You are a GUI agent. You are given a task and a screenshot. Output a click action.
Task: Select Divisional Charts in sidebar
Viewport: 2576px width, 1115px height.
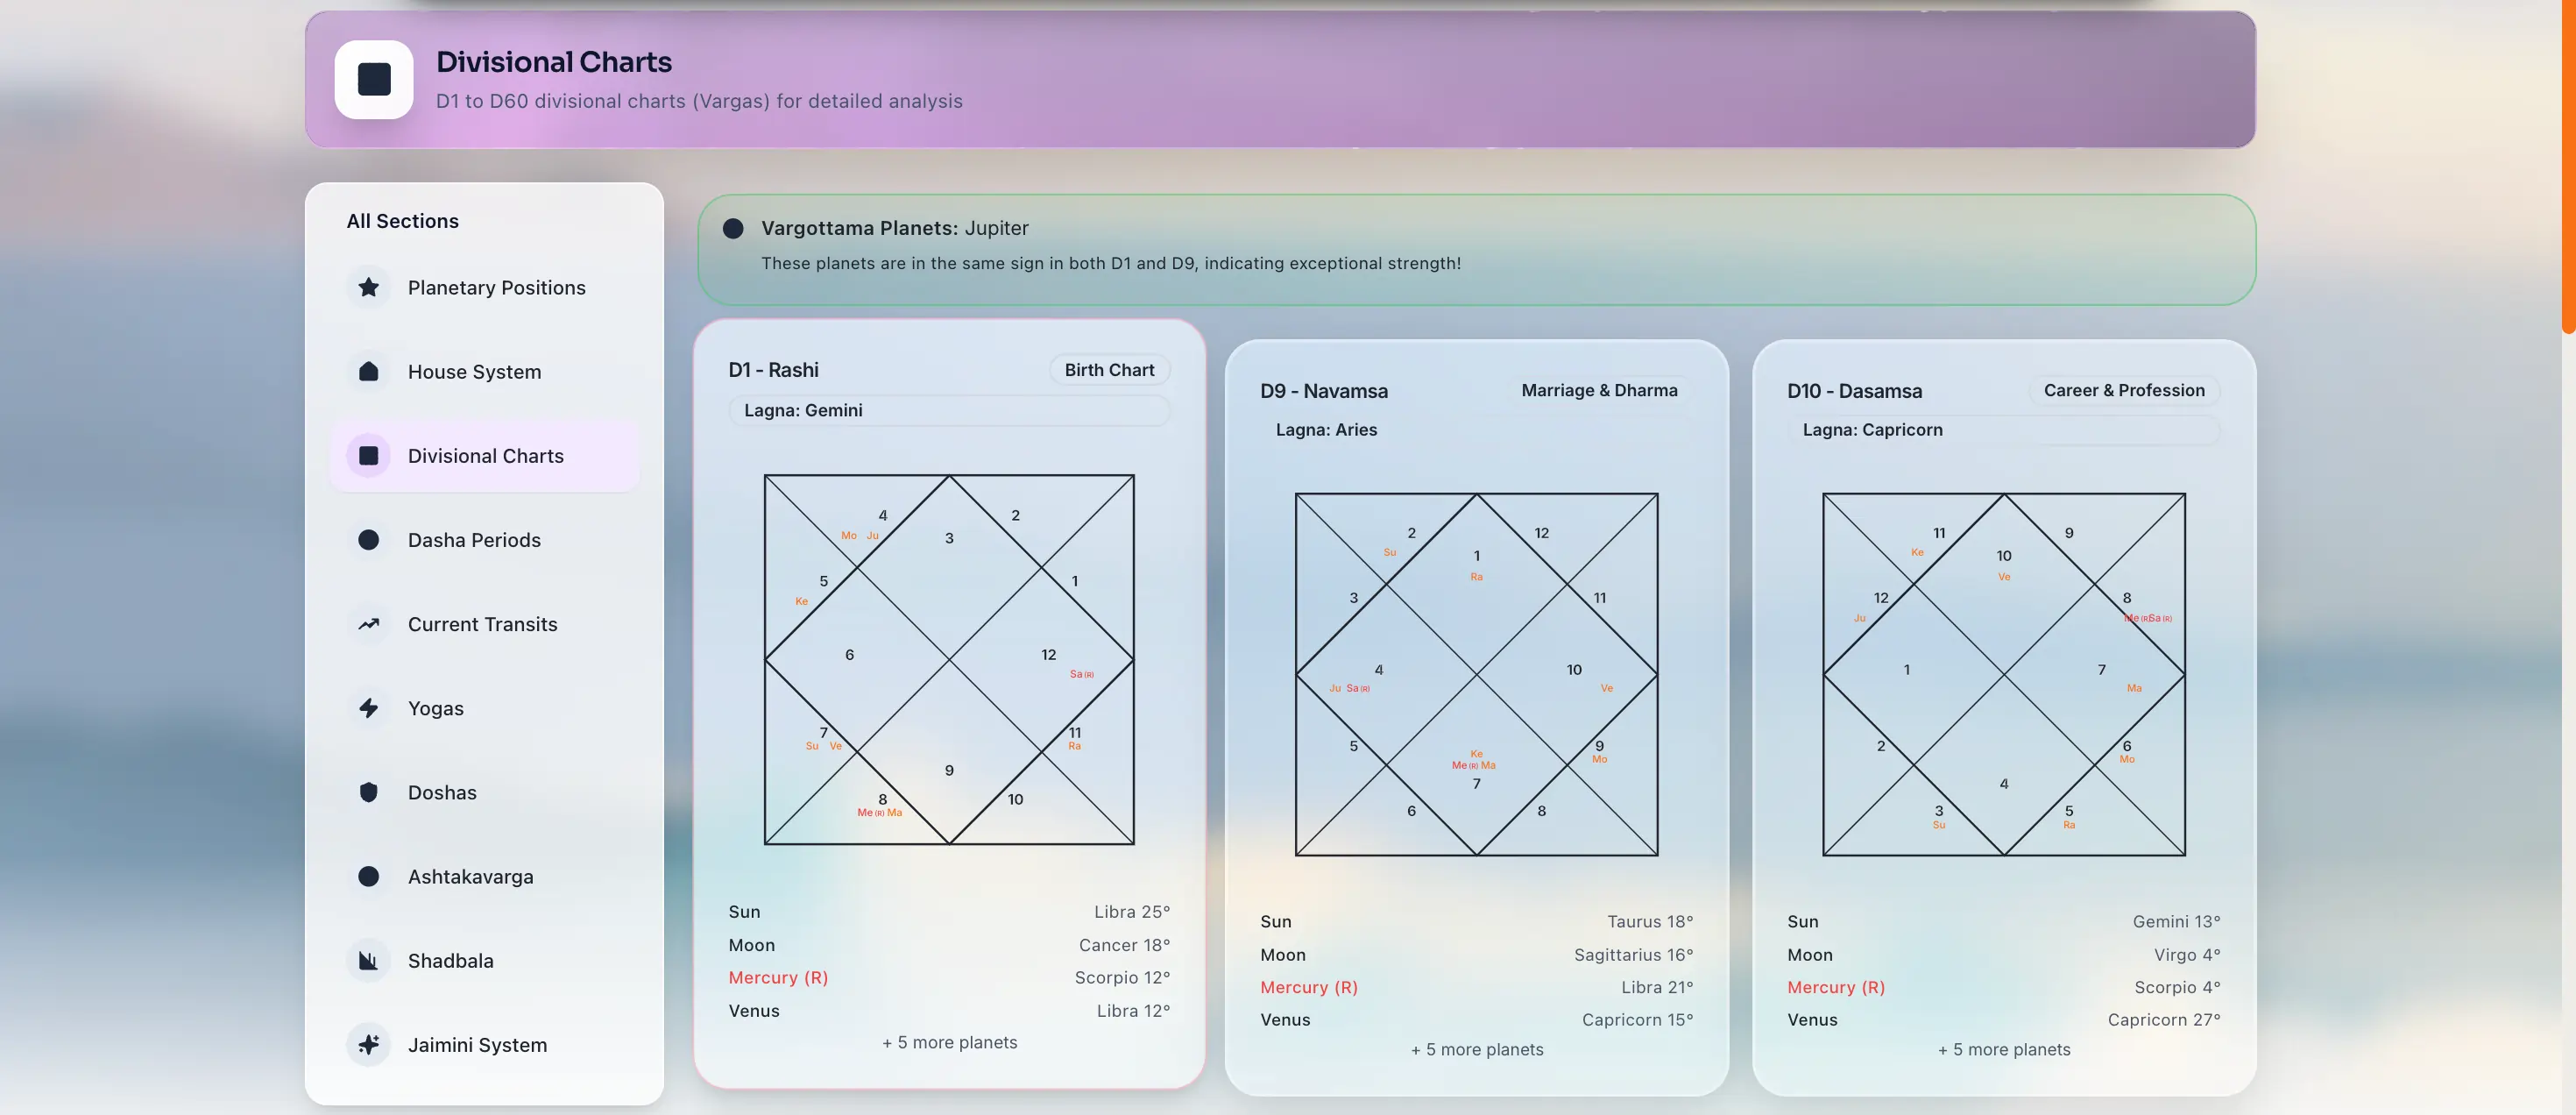coord(485,456)
